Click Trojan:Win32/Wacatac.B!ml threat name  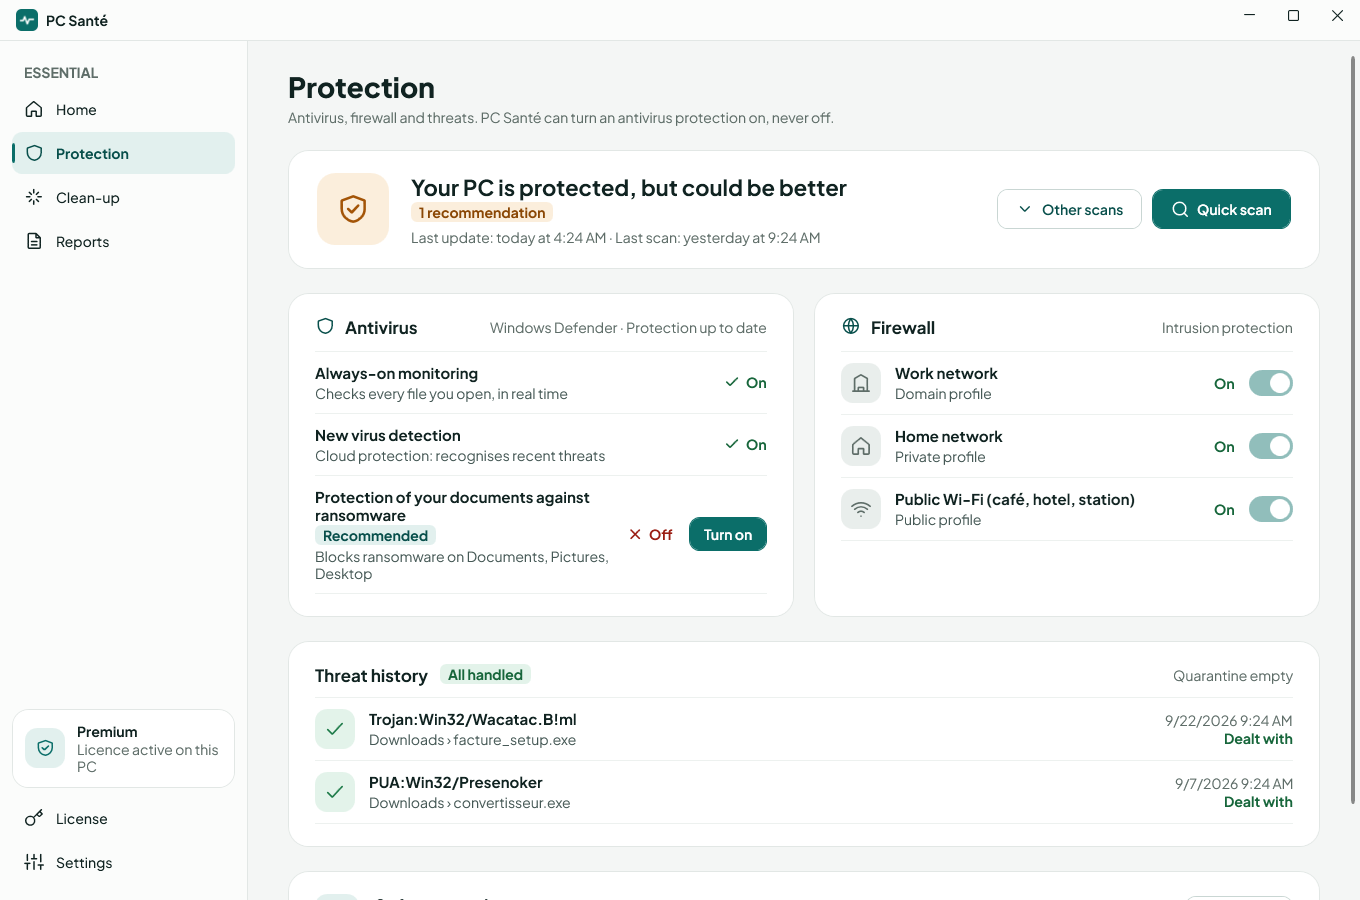[472, 719]
